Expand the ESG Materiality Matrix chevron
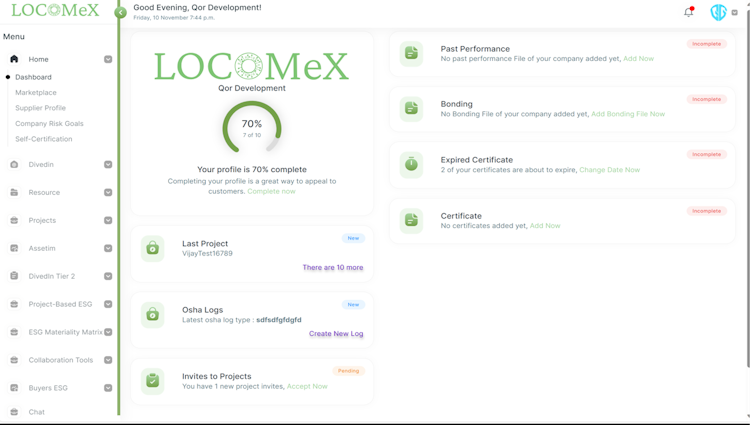 coord(108,332)
